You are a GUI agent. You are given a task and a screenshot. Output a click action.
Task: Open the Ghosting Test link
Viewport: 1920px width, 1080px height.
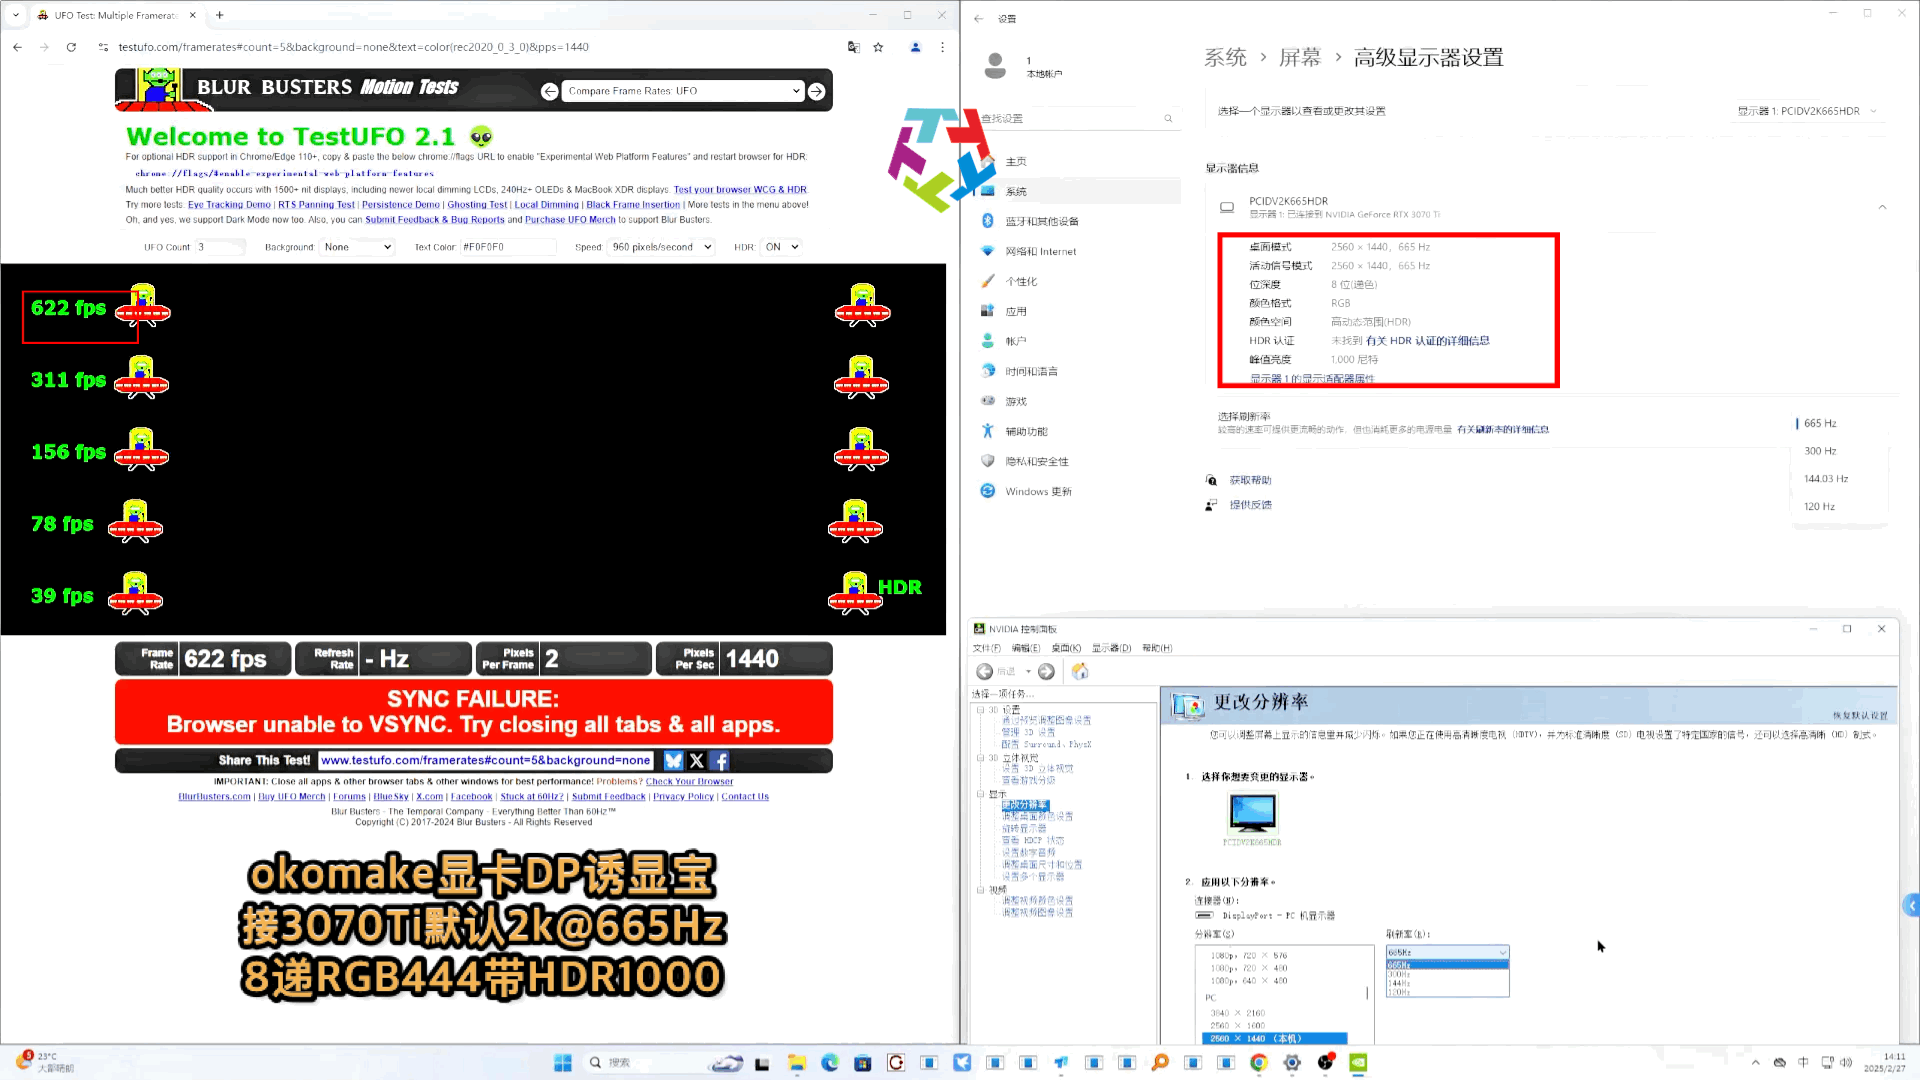point(477,205)
